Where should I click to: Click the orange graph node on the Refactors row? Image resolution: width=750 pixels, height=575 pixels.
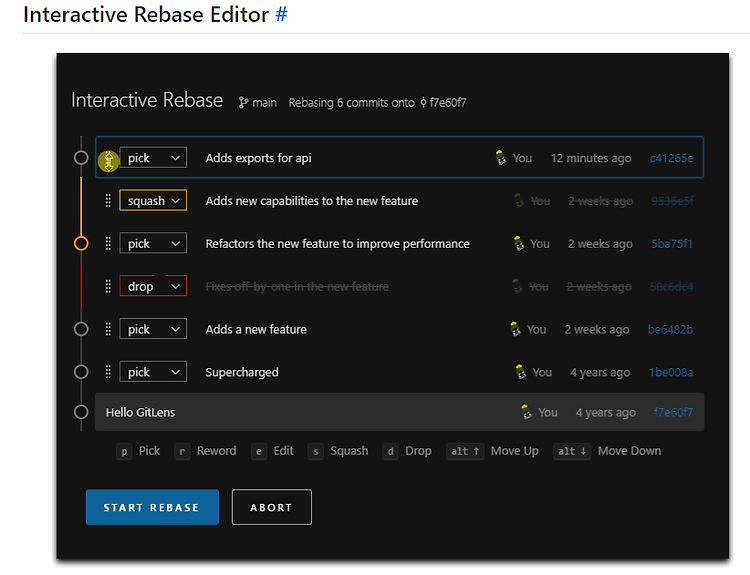[x=81, y=243]
